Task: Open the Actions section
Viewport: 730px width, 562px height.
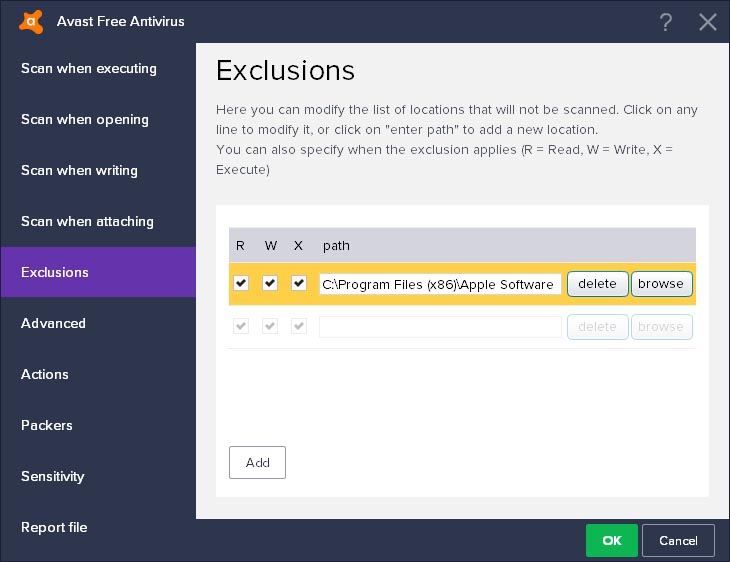Action: (45, 374)
